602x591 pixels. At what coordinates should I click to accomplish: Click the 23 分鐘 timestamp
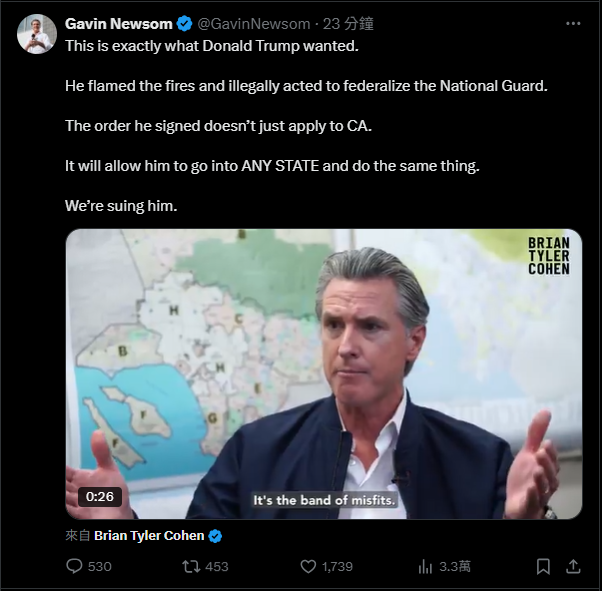click(349, 24)
